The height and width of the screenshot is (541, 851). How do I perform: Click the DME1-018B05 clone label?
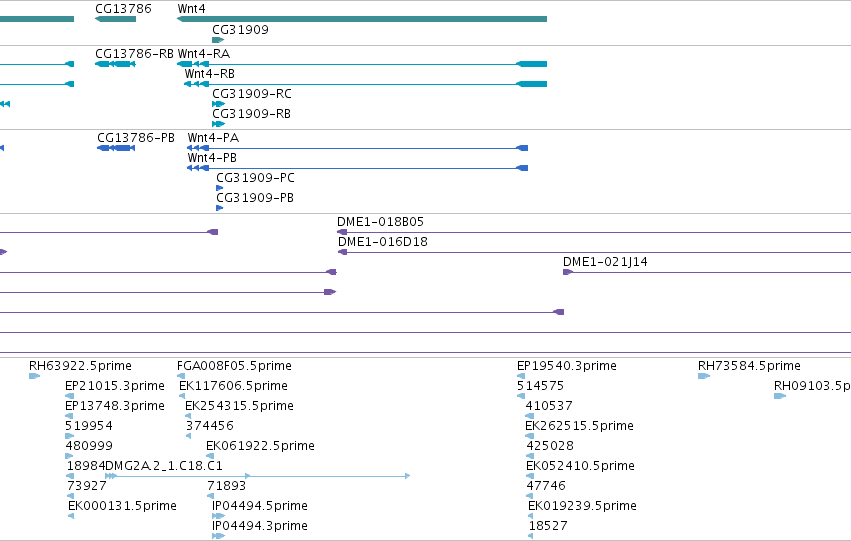(380, 222)
